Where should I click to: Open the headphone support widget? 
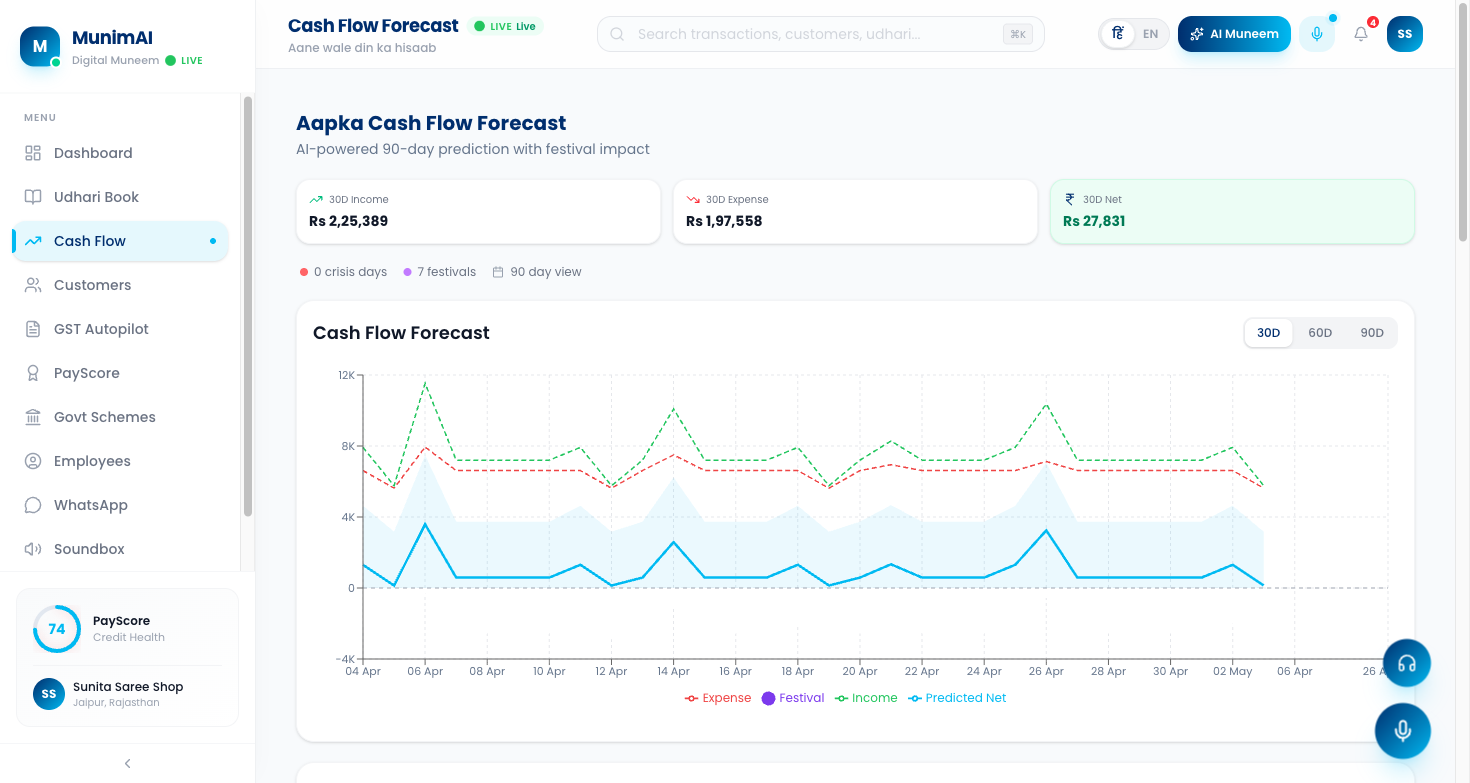pyautogui.click(x=1406, y=662)
